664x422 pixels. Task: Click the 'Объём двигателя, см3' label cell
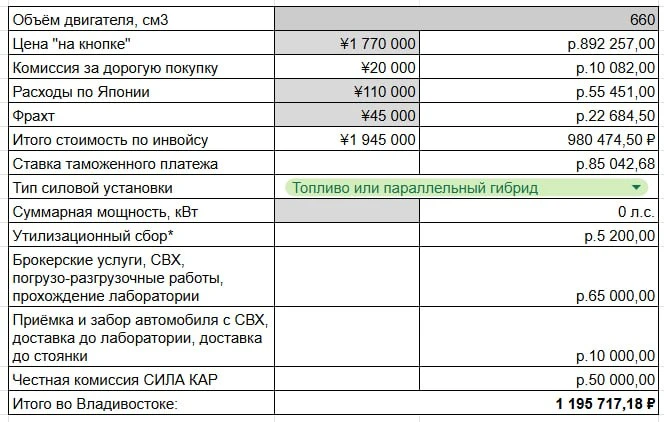tap(141, 19)
